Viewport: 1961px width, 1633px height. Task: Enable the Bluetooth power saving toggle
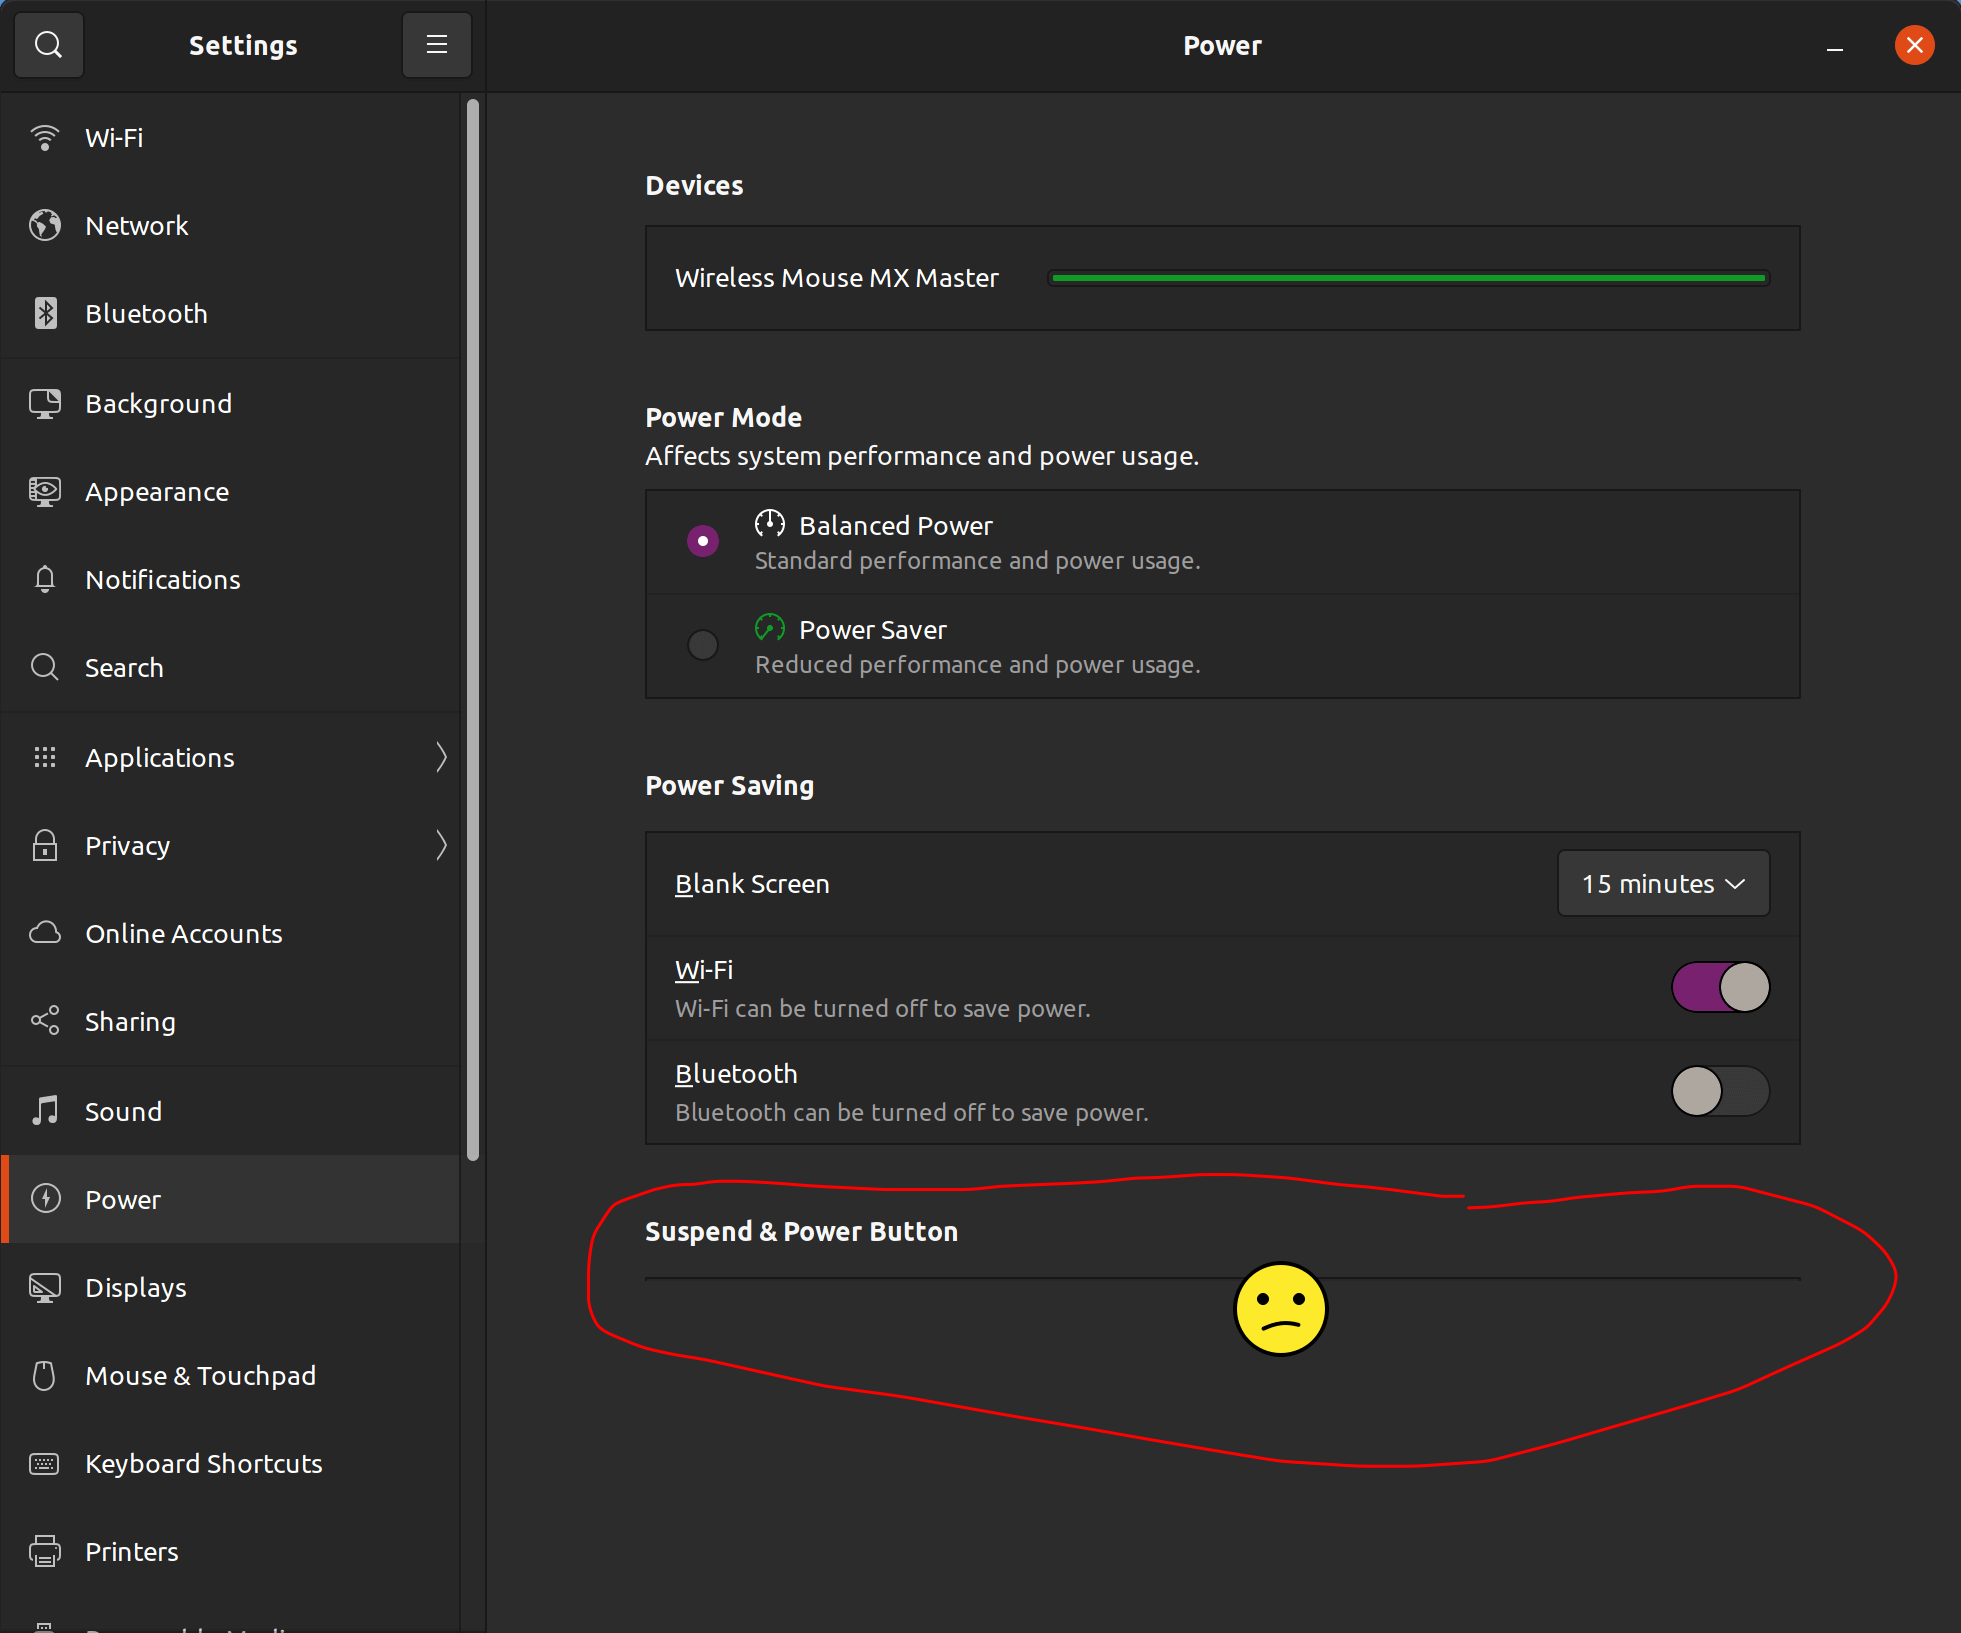pos(1720,1091)
